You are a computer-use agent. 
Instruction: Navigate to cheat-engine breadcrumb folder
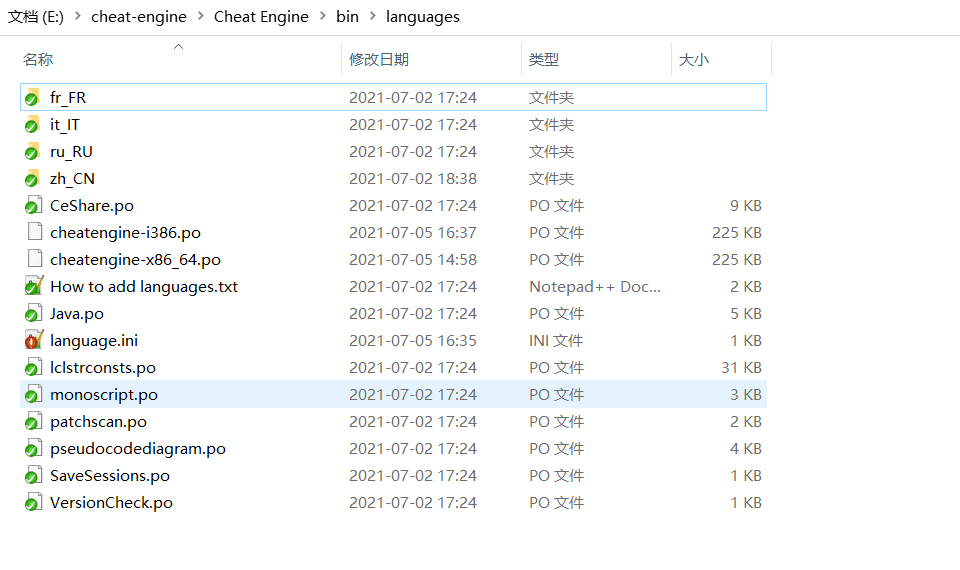(139, 17)
